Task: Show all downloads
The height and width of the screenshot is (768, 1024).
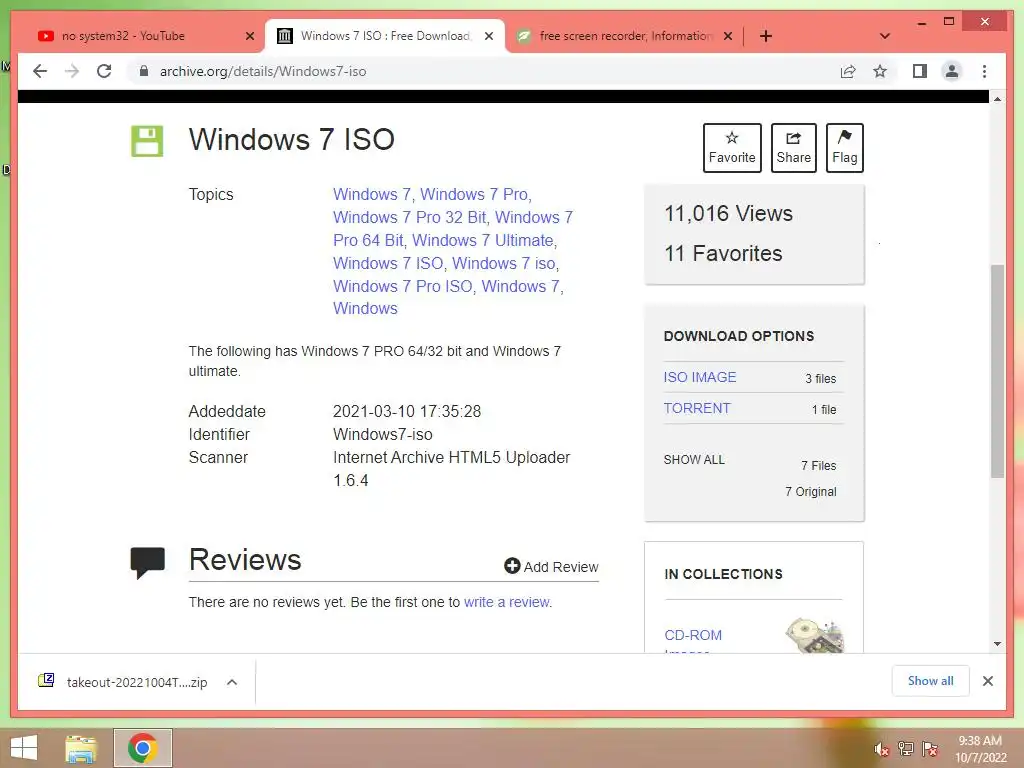Action: tap(931, 681)
